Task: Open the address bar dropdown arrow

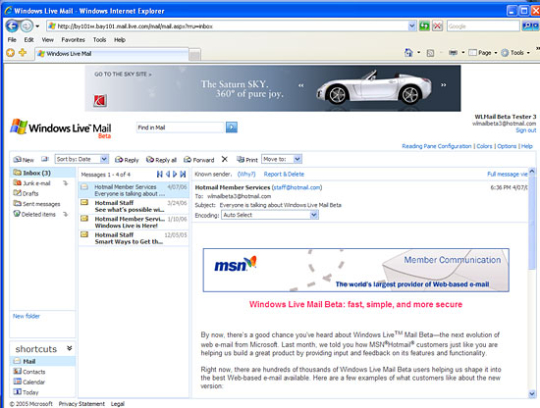Action: (x=412, y=26)
